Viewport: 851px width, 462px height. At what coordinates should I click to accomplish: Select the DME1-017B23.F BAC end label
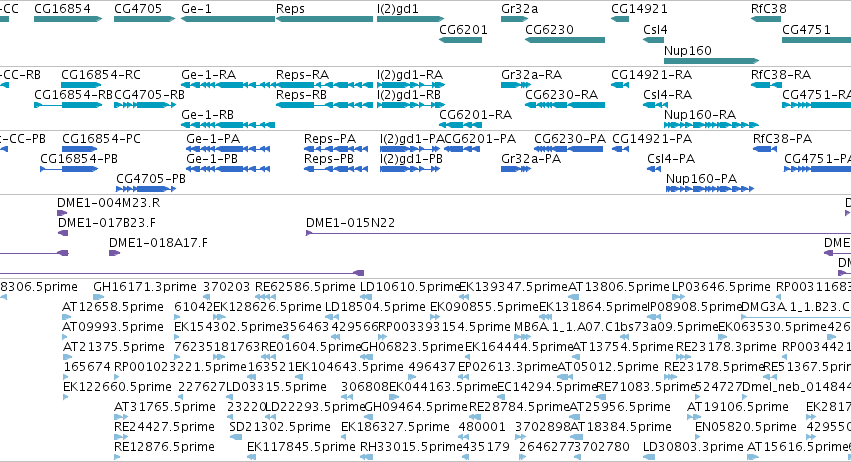coord(107,223)
